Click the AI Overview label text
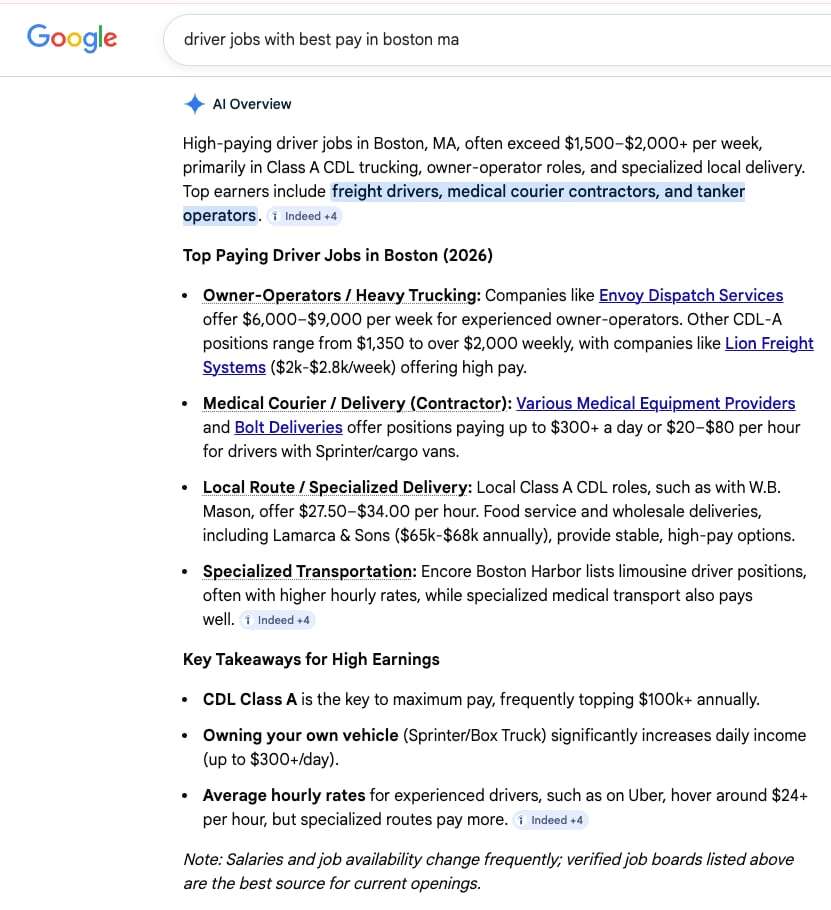This screenshot has height=910, width=831. [252, 104]
